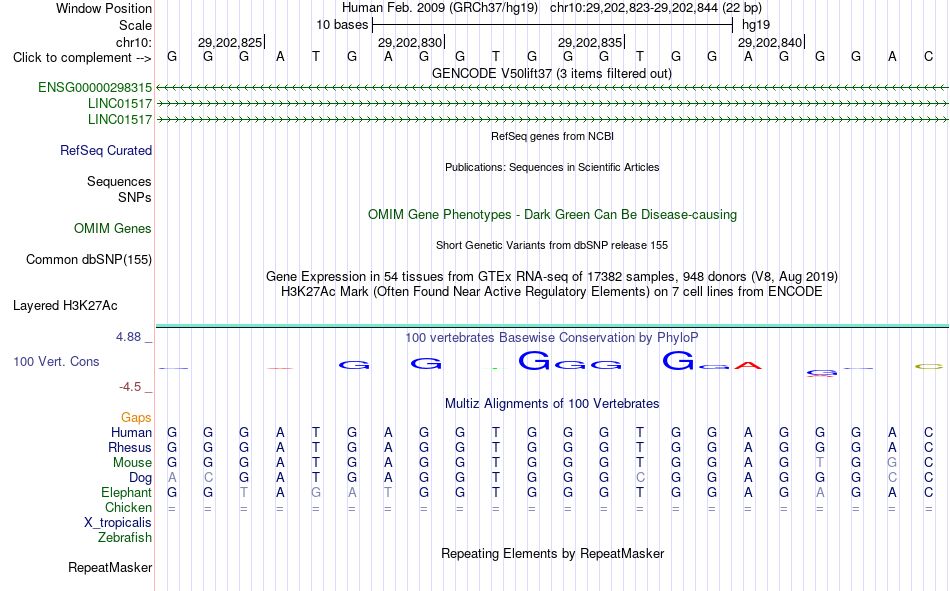Select the X_tropicalis species label
The width and height of the screenshot is (950, 591).
(118, 523)
